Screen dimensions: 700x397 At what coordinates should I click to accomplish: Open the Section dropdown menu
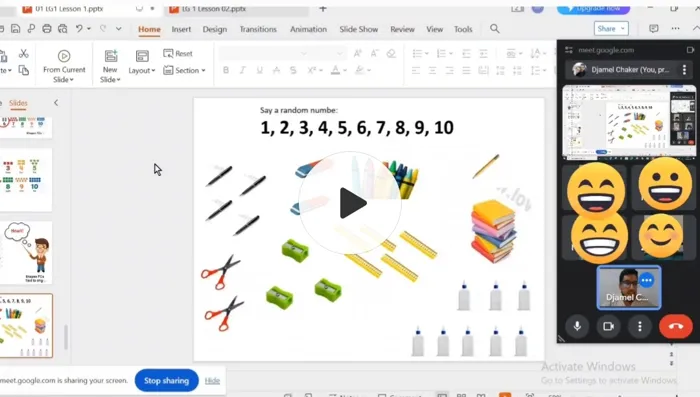184,70
